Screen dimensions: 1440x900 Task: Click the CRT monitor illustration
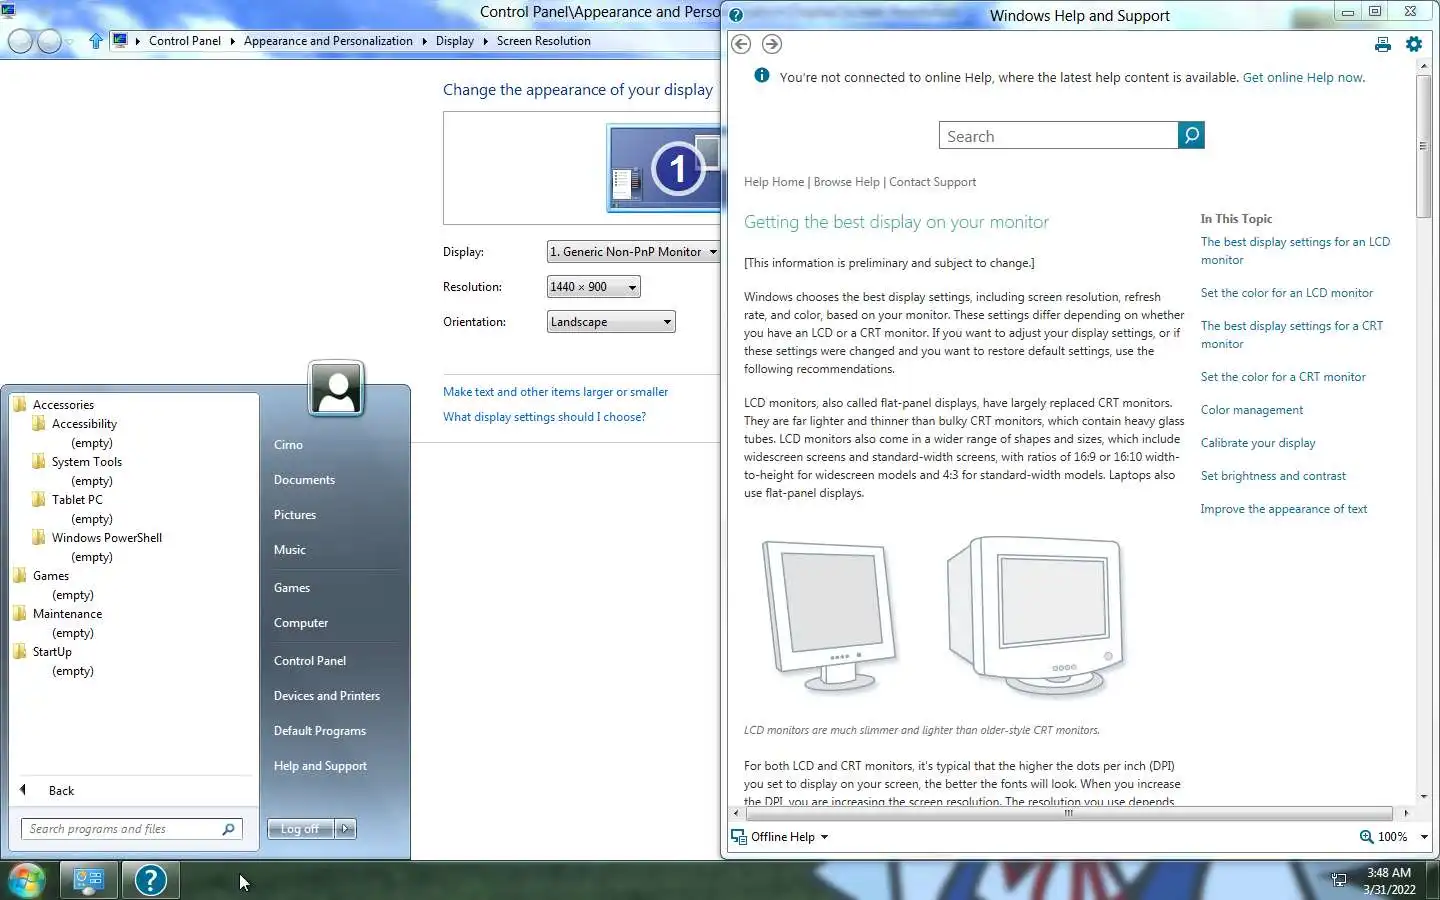click(x=1036, y=616)
